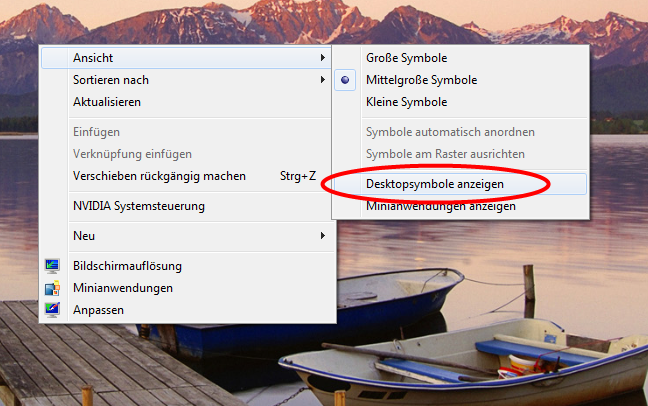
Task: Choose Anpassen to personalize desktop
Action: tap(186, 310)
